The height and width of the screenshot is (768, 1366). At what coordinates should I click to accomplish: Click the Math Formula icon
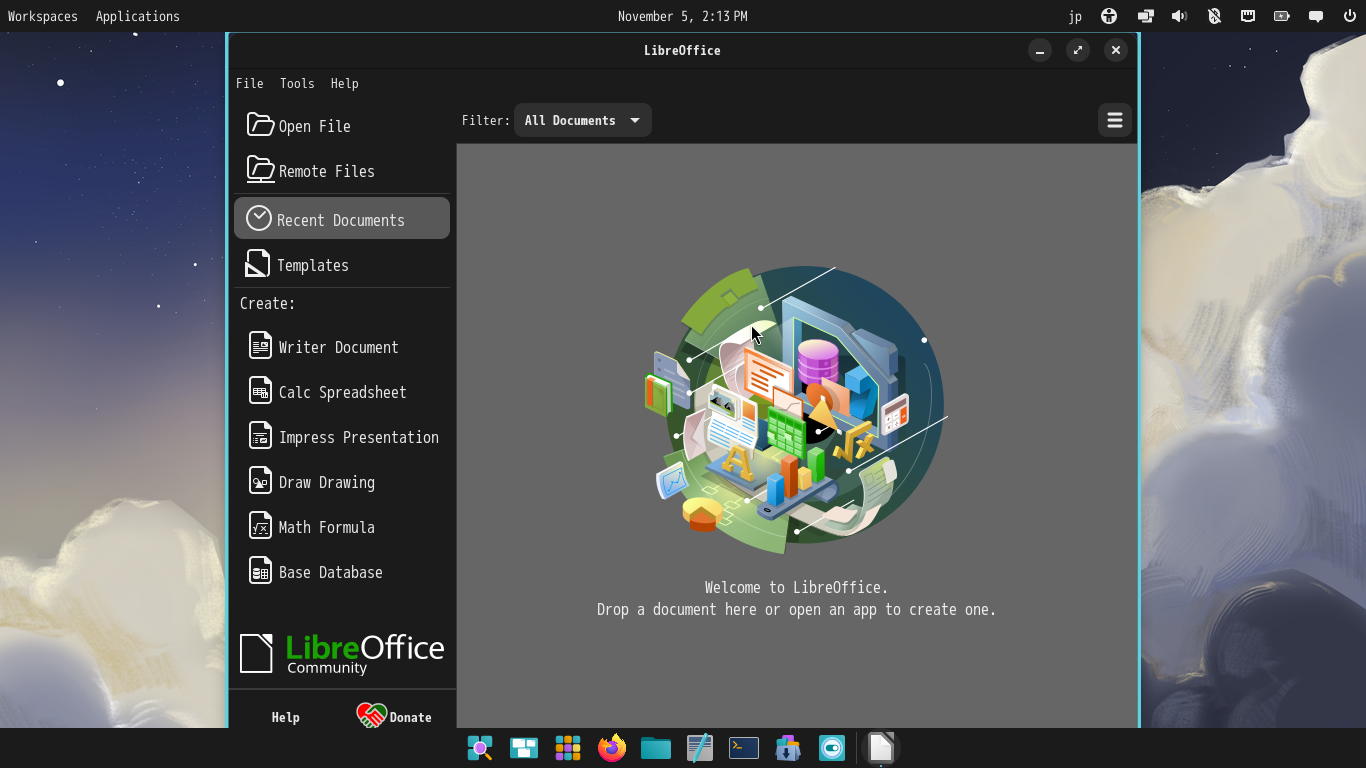tap(260, 526)
